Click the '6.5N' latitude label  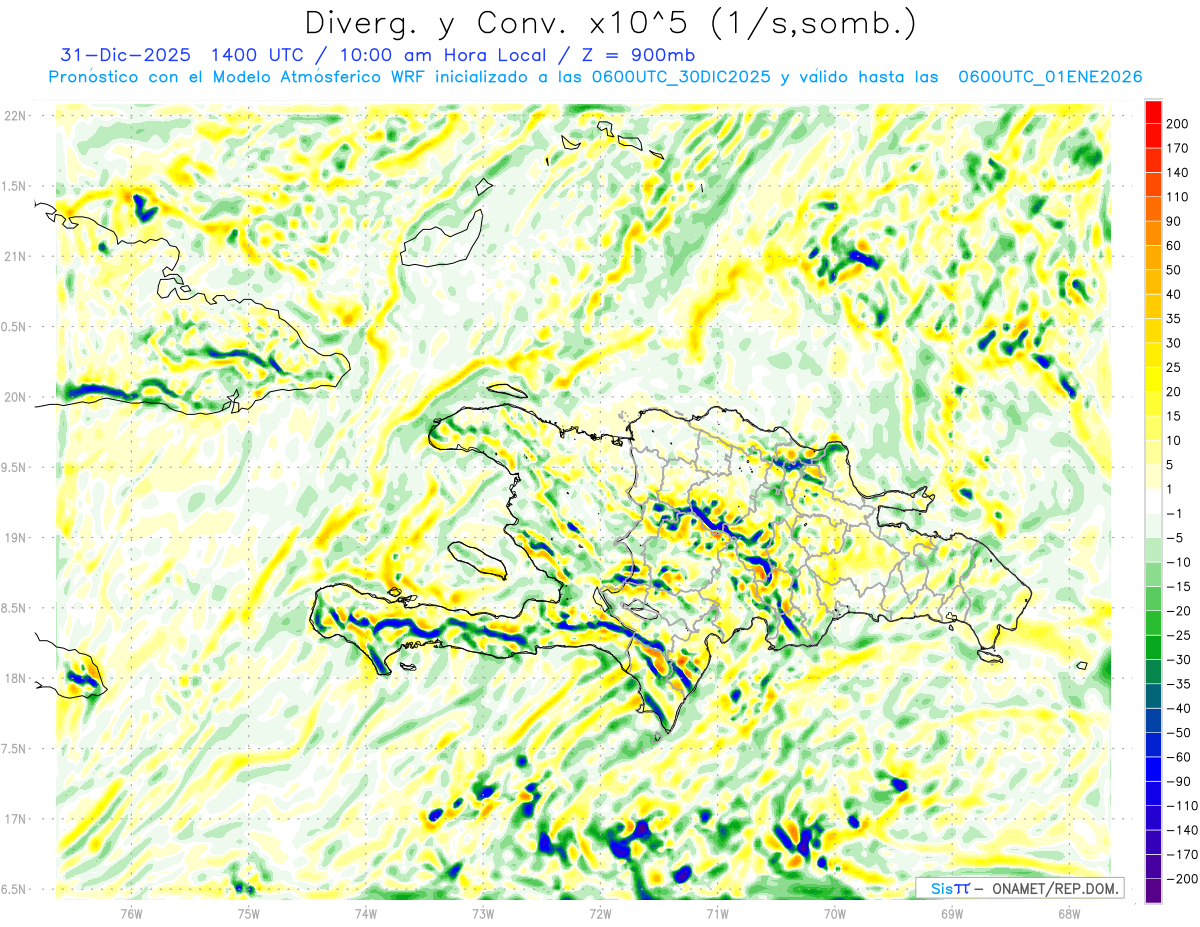[x=15, y=889]
